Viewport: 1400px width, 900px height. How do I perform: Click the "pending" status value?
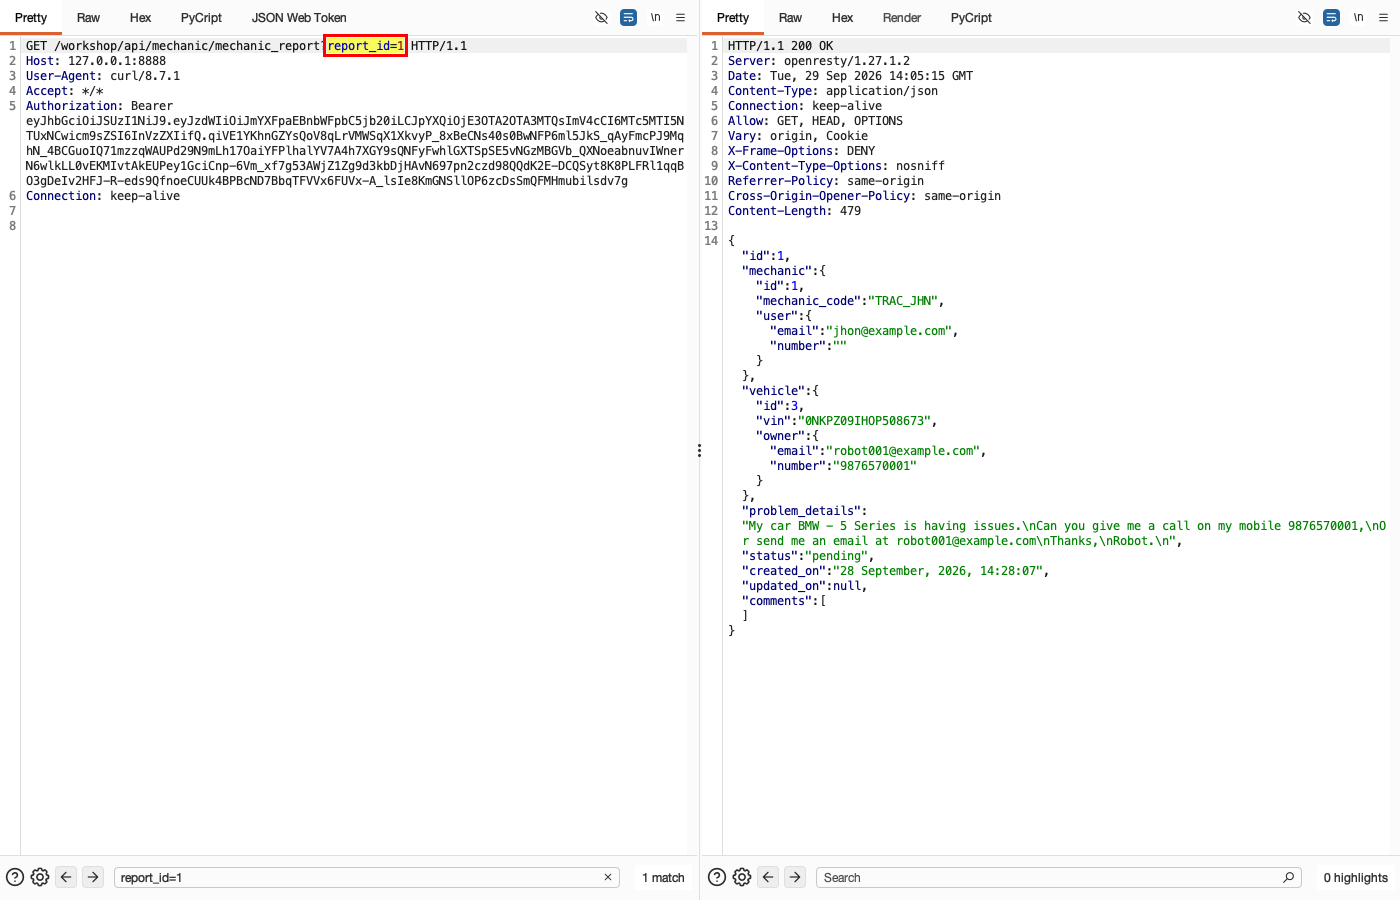pos(836,556)
